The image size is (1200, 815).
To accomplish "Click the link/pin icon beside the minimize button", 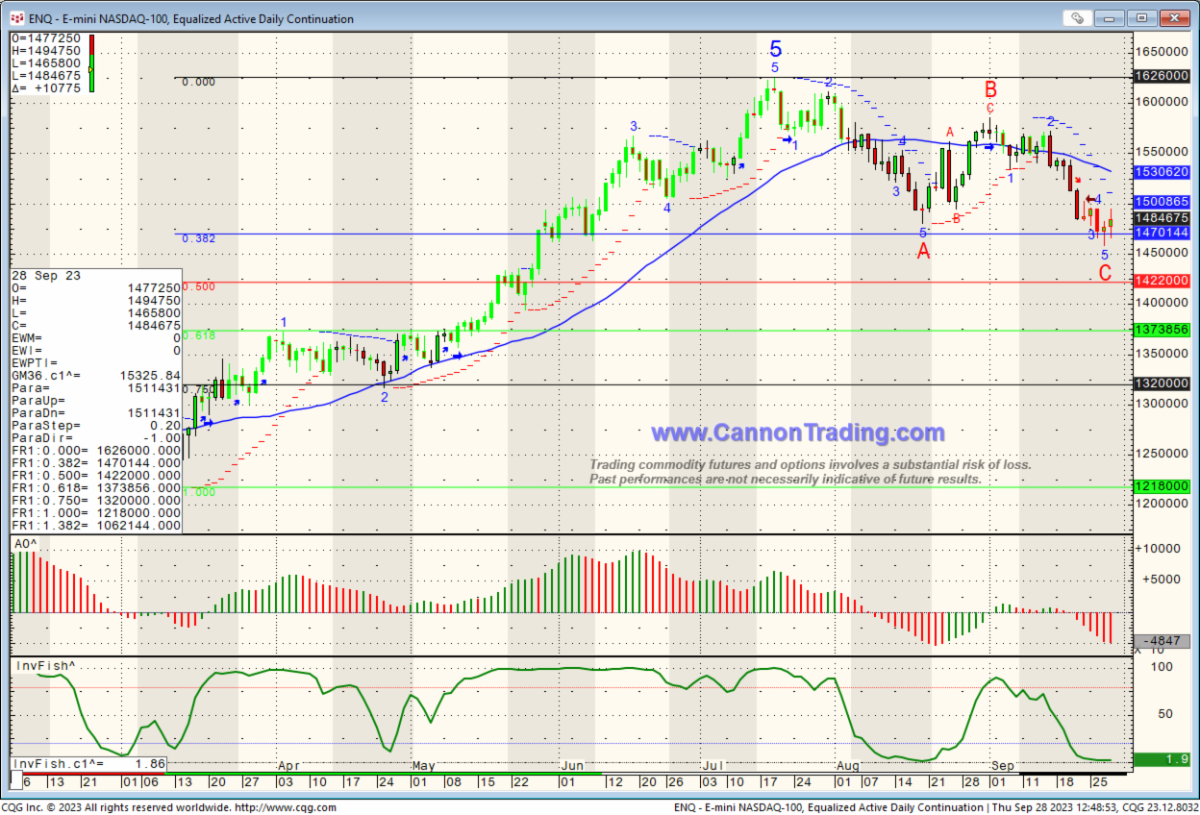I will click(1077, 18).
